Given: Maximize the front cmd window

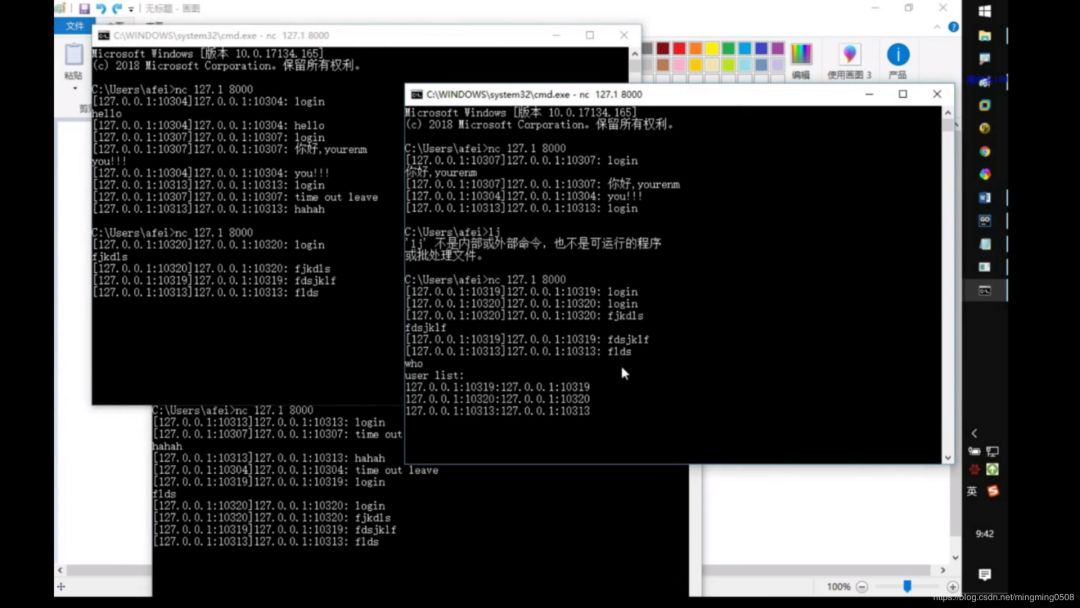Looking at the screenshot, I should pyautogui.click(x=903, y=94).
